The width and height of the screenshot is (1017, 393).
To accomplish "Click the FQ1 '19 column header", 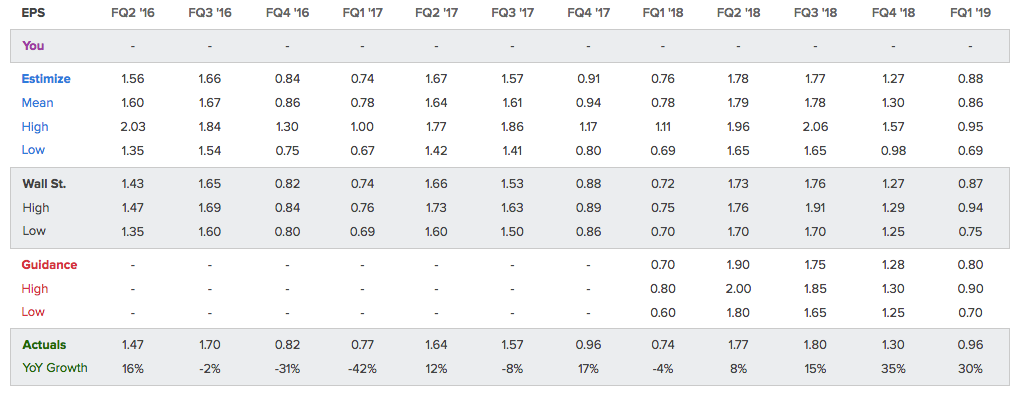I will click(970, 12).
